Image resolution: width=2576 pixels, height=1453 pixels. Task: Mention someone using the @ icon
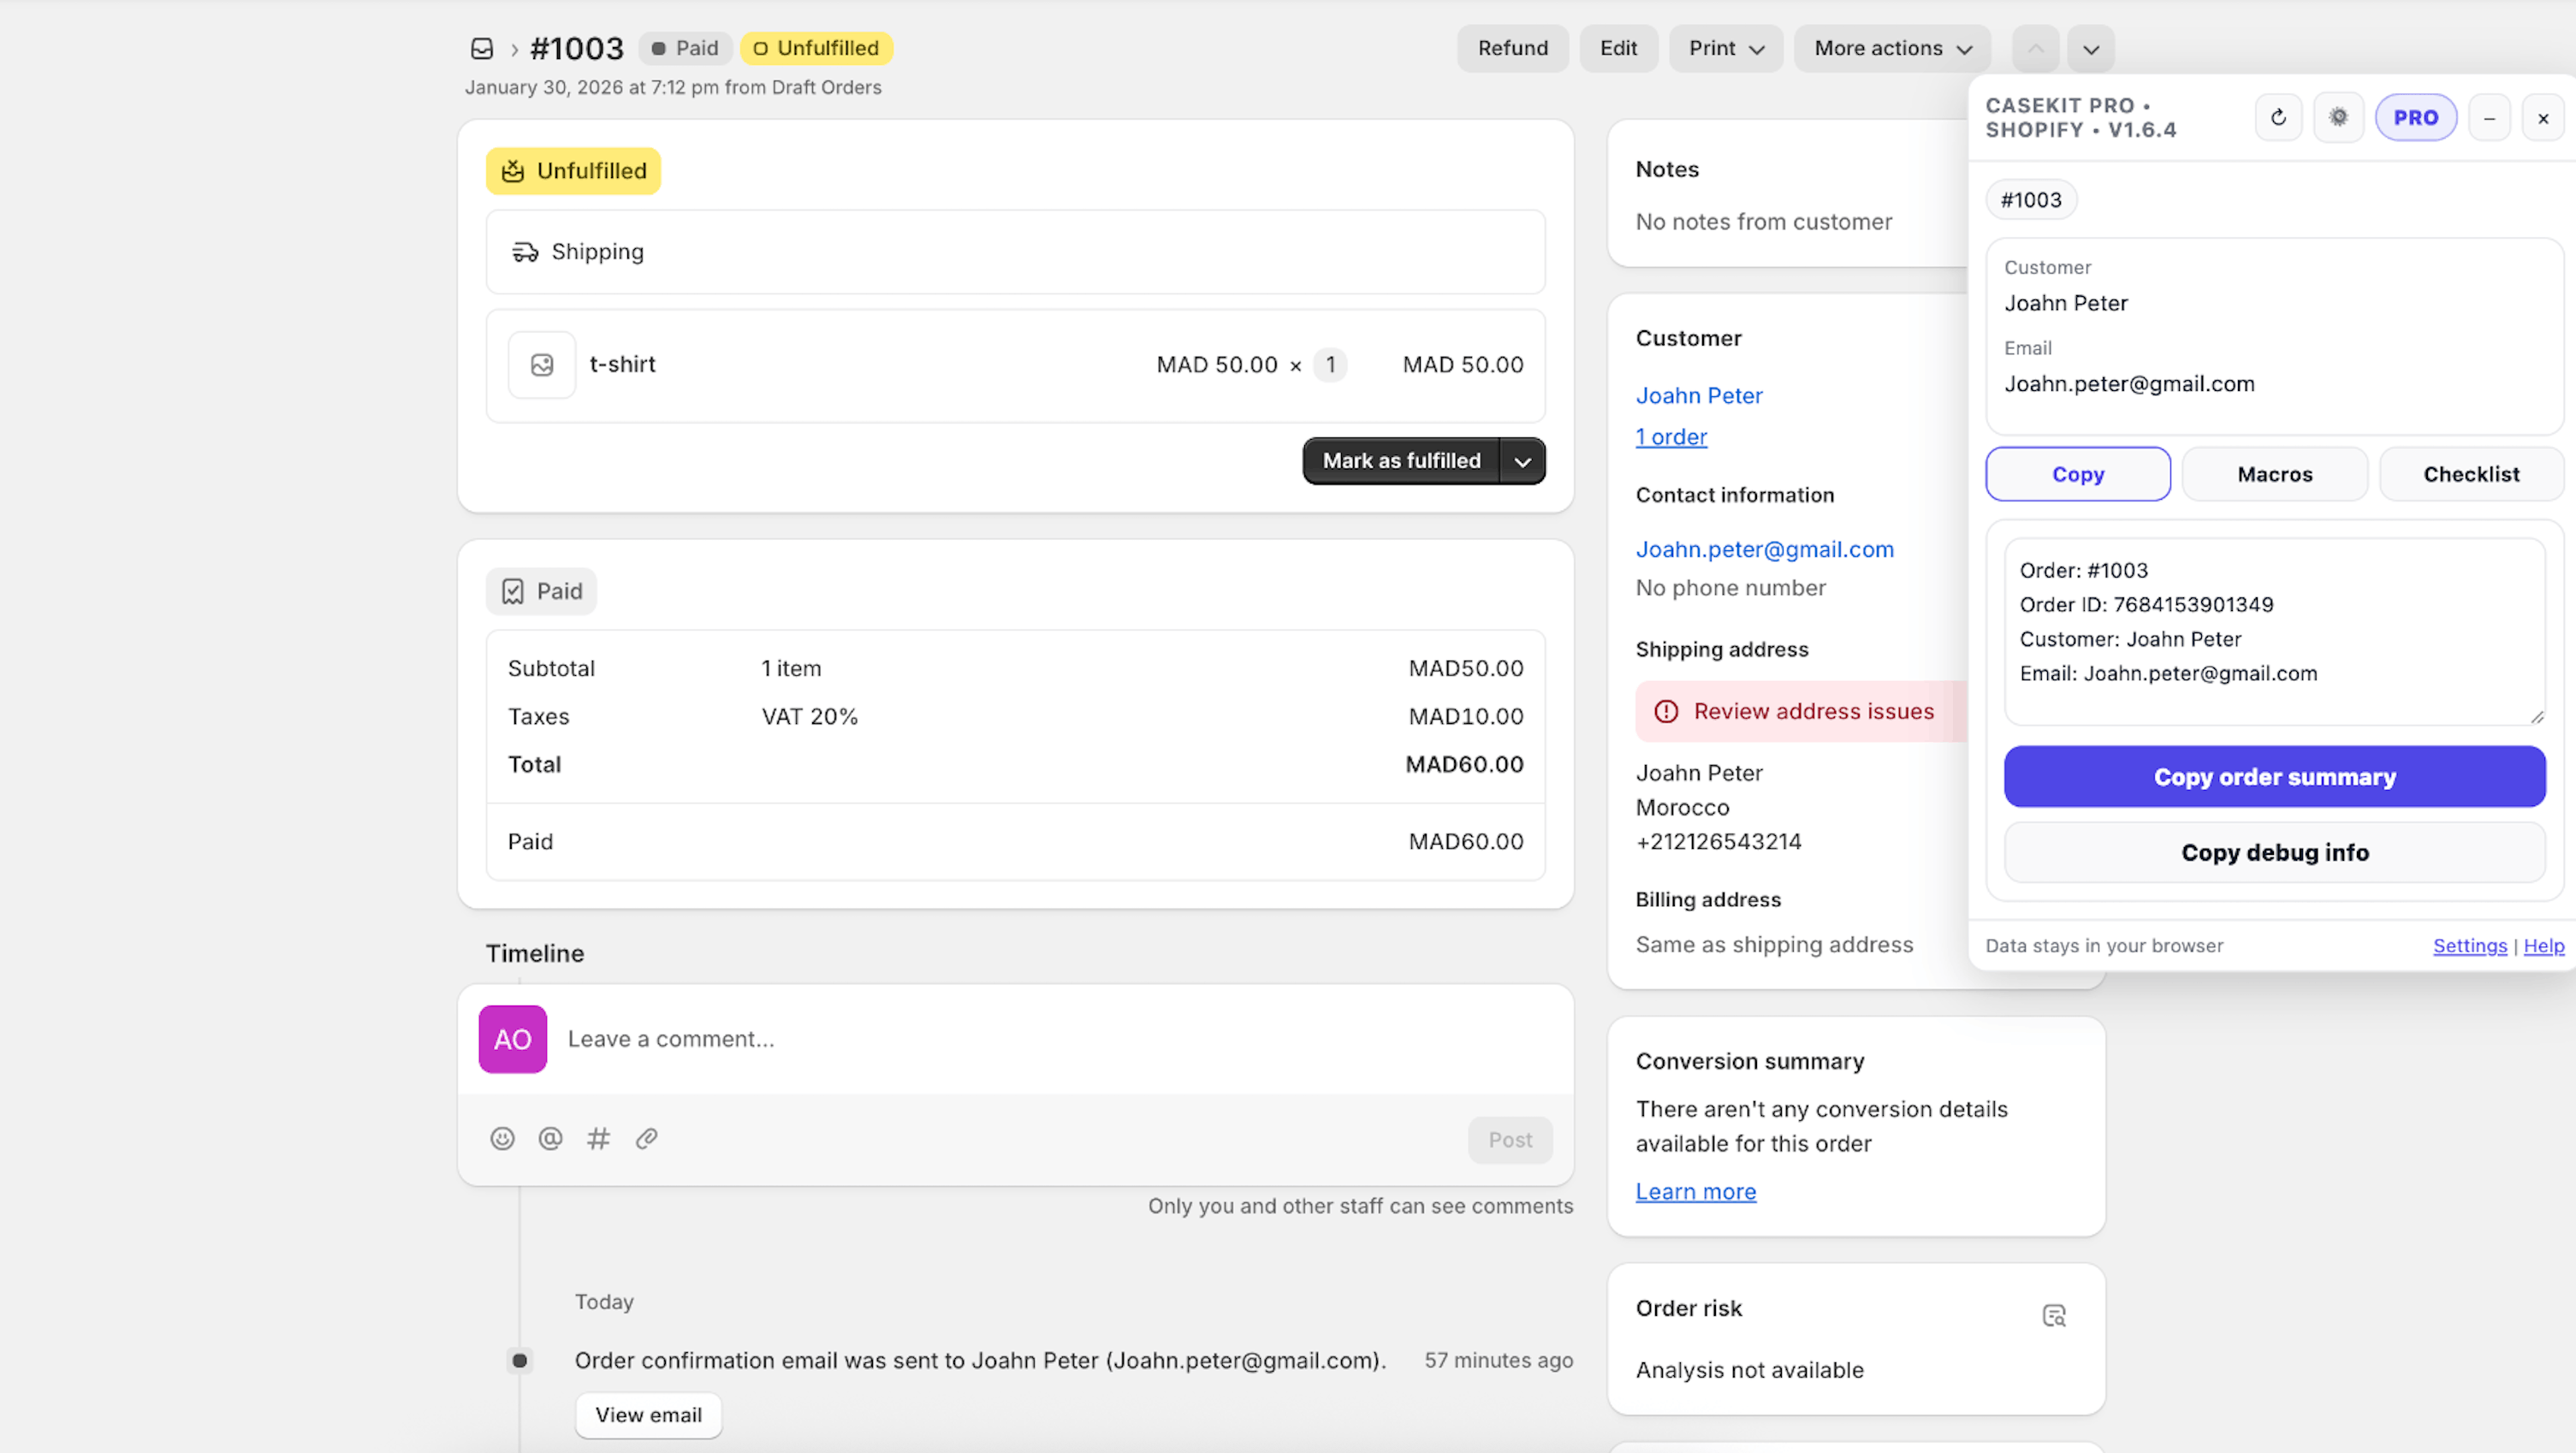point(550,1138)
